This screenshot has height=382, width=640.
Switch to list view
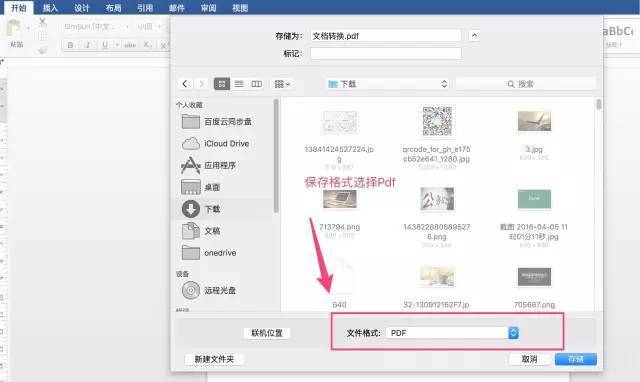point(239,84)
